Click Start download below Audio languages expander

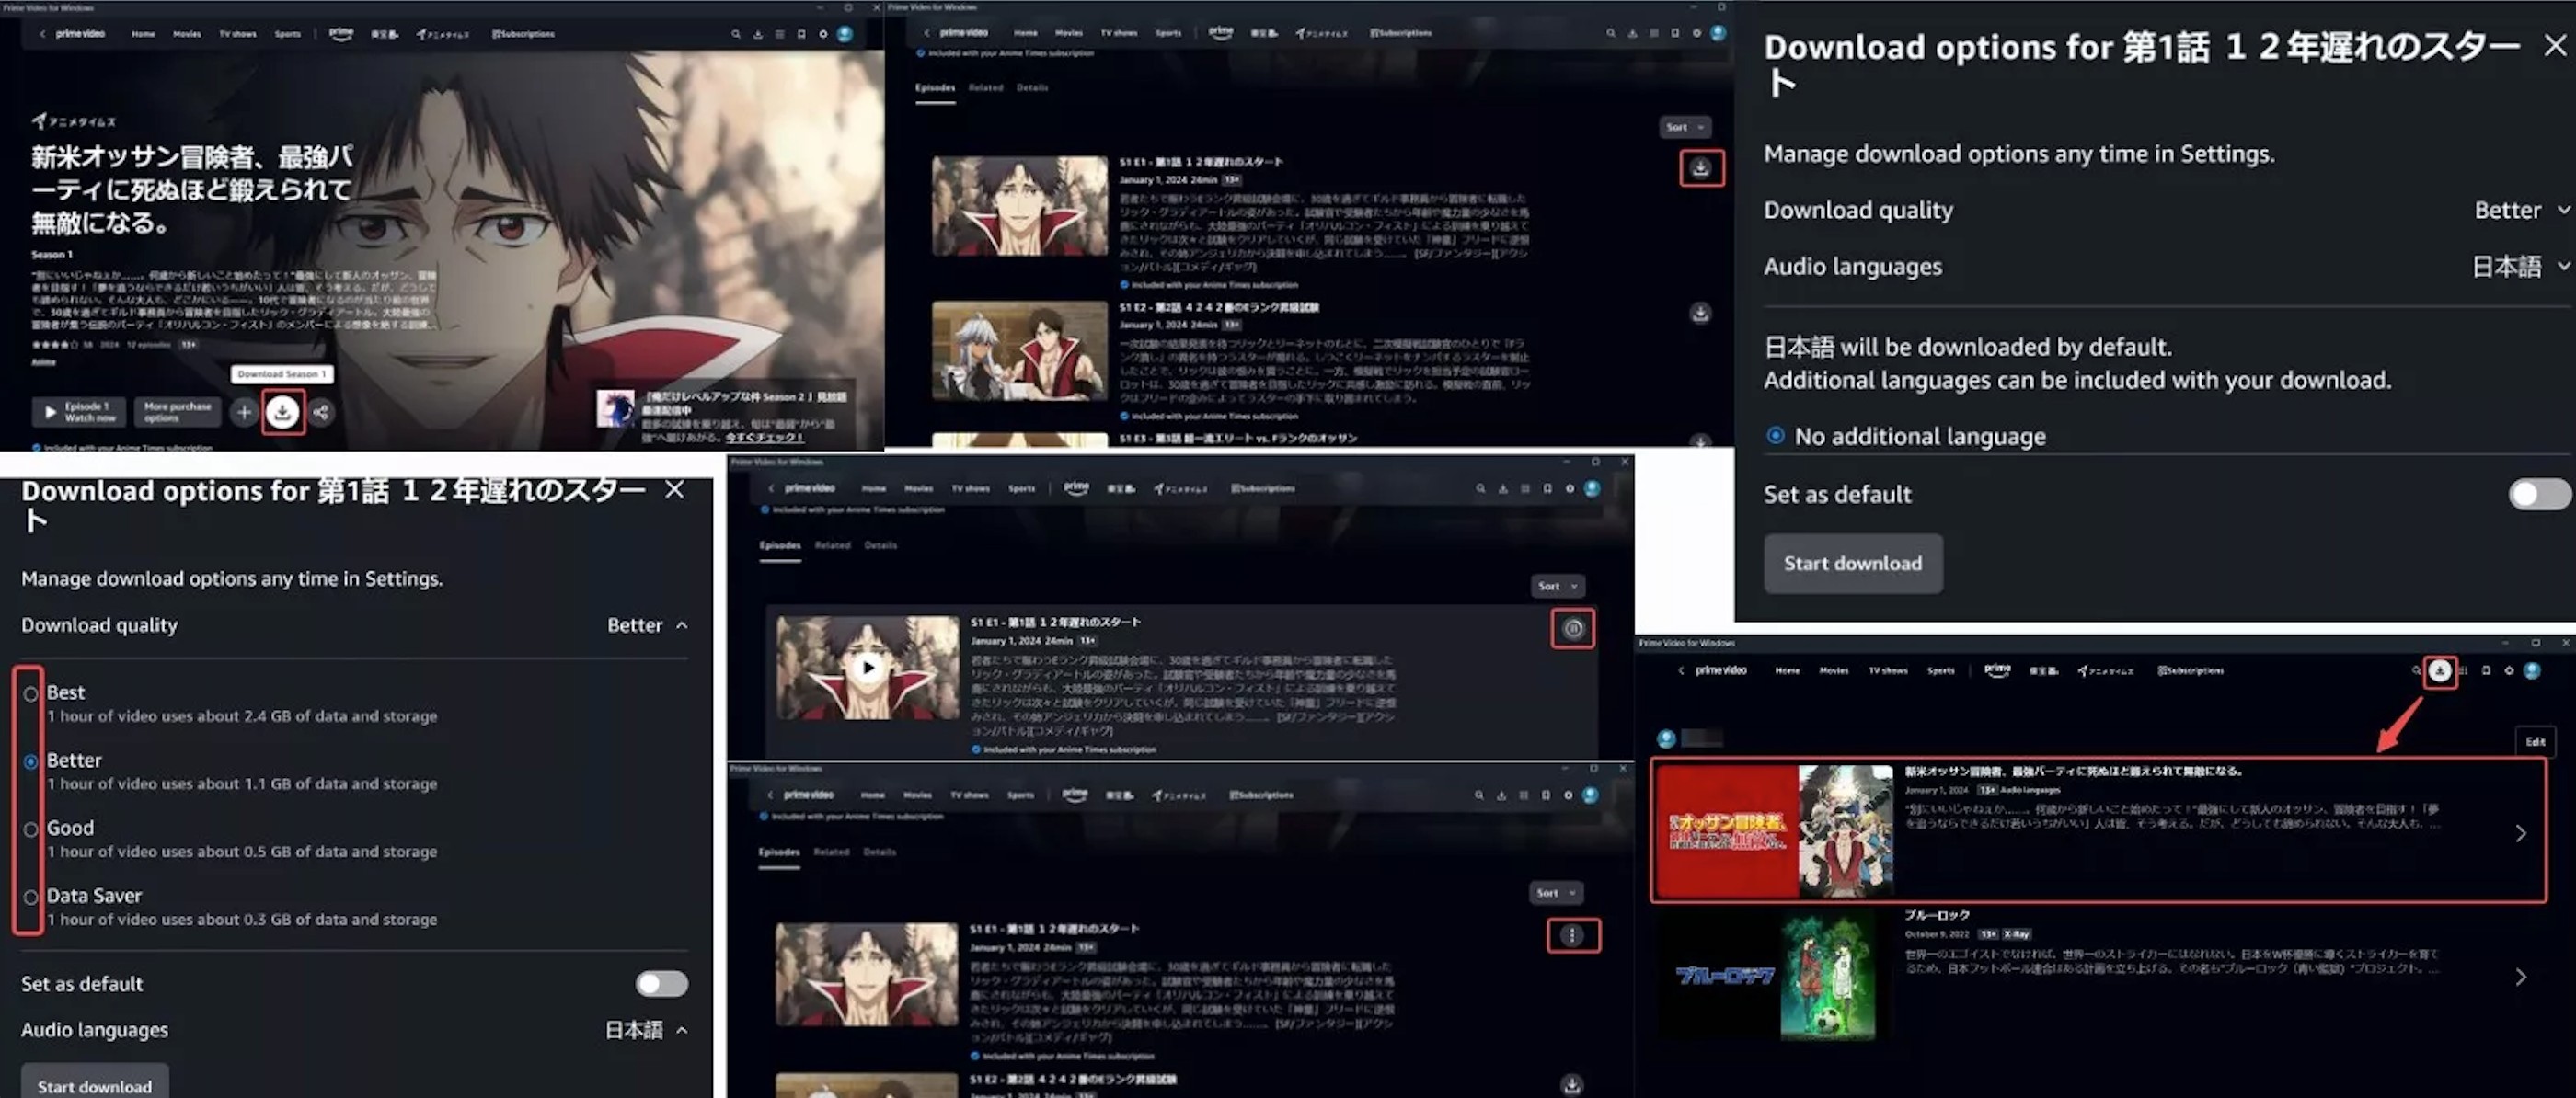tap(94, 1083)
